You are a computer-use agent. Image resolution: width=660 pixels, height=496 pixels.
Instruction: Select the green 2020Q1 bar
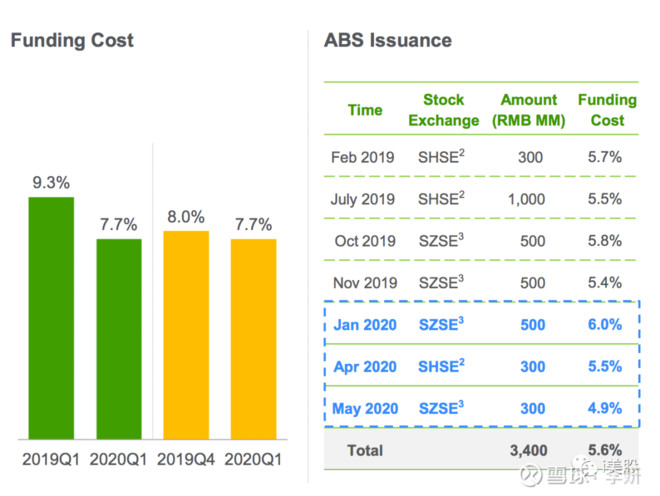(x=119, y=339)
